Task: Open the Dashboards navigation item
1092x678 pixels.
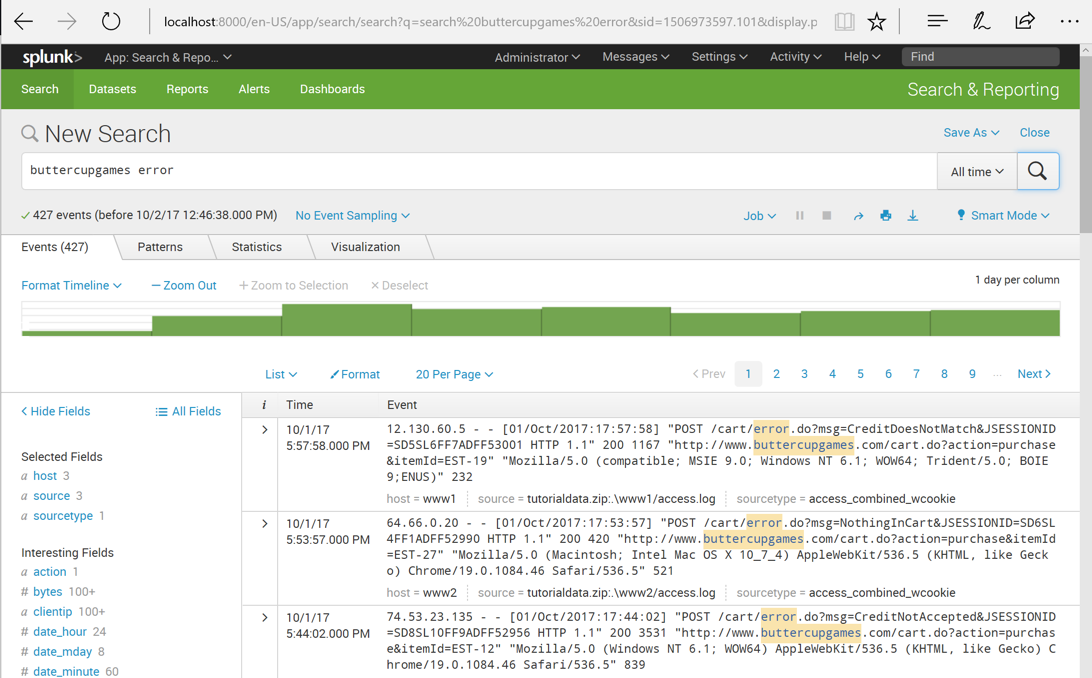Action: tap(332, 89)
